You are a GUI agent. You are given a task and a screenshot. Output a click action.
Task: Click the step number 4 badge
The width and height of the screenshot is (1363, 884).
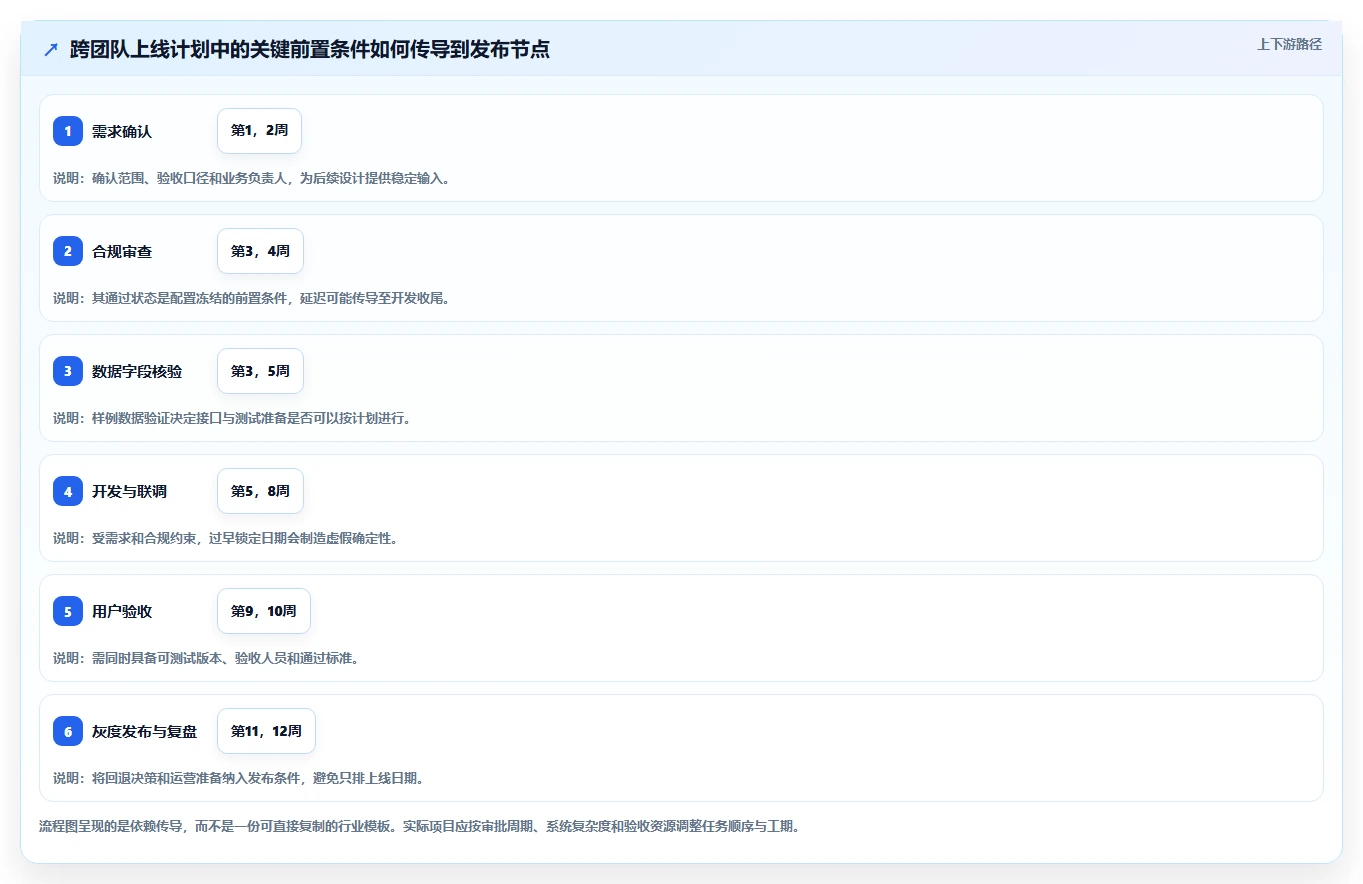(x=68, y=491)
